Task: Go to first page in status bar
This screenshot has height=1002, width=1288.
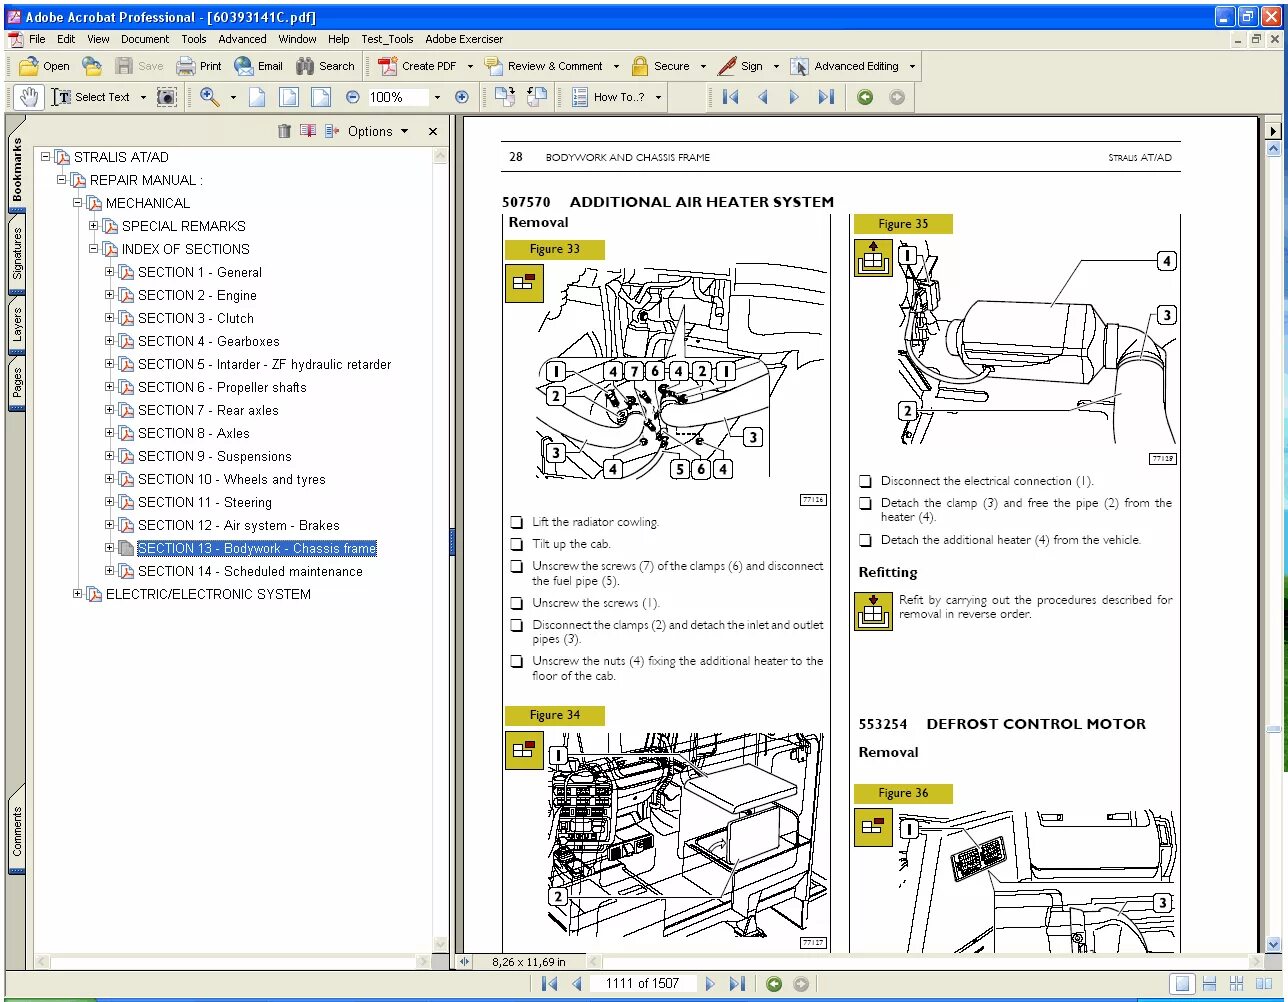Action: click(x=549, y=984)
